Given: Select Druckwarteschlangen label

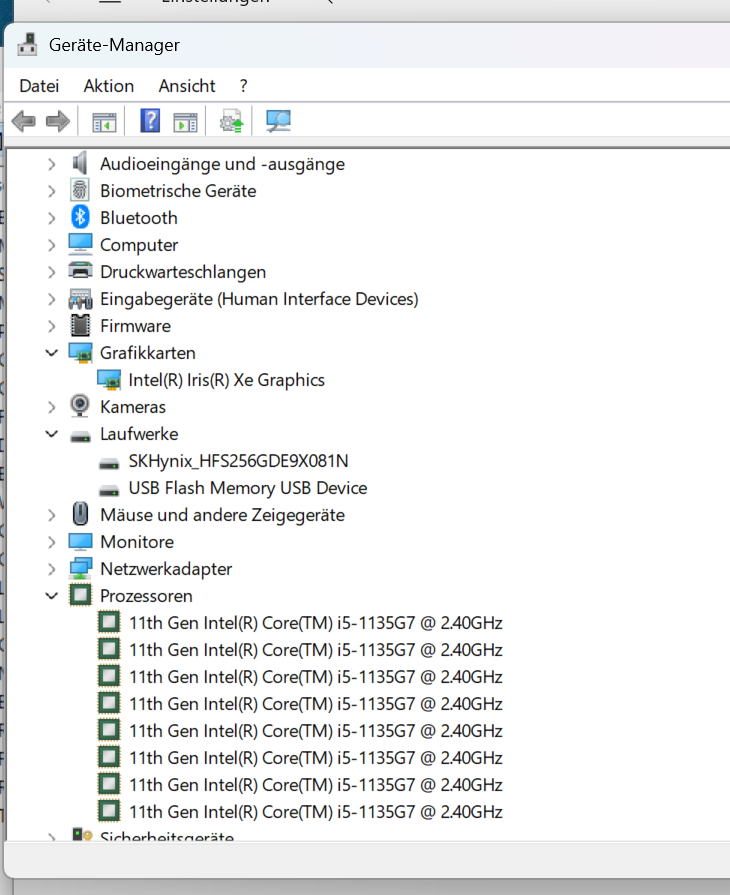Looking at the screenshot, I should 183,272.
